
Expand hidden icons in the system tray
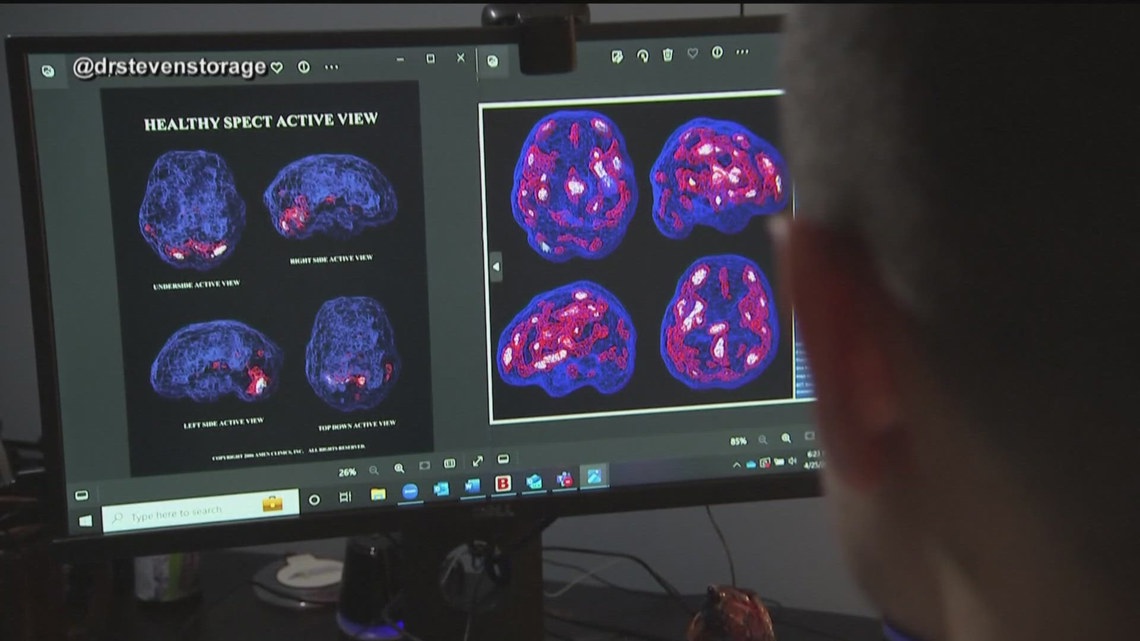coord(737,463)
